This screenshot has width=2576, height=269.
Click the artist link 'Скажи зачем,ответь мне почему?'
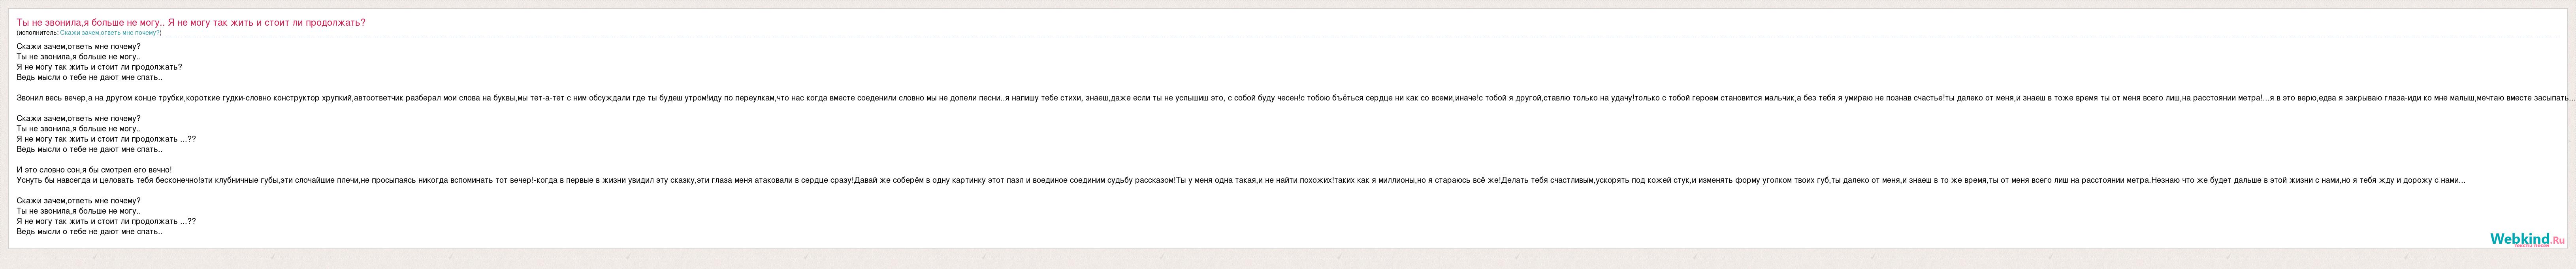[110, 32]
